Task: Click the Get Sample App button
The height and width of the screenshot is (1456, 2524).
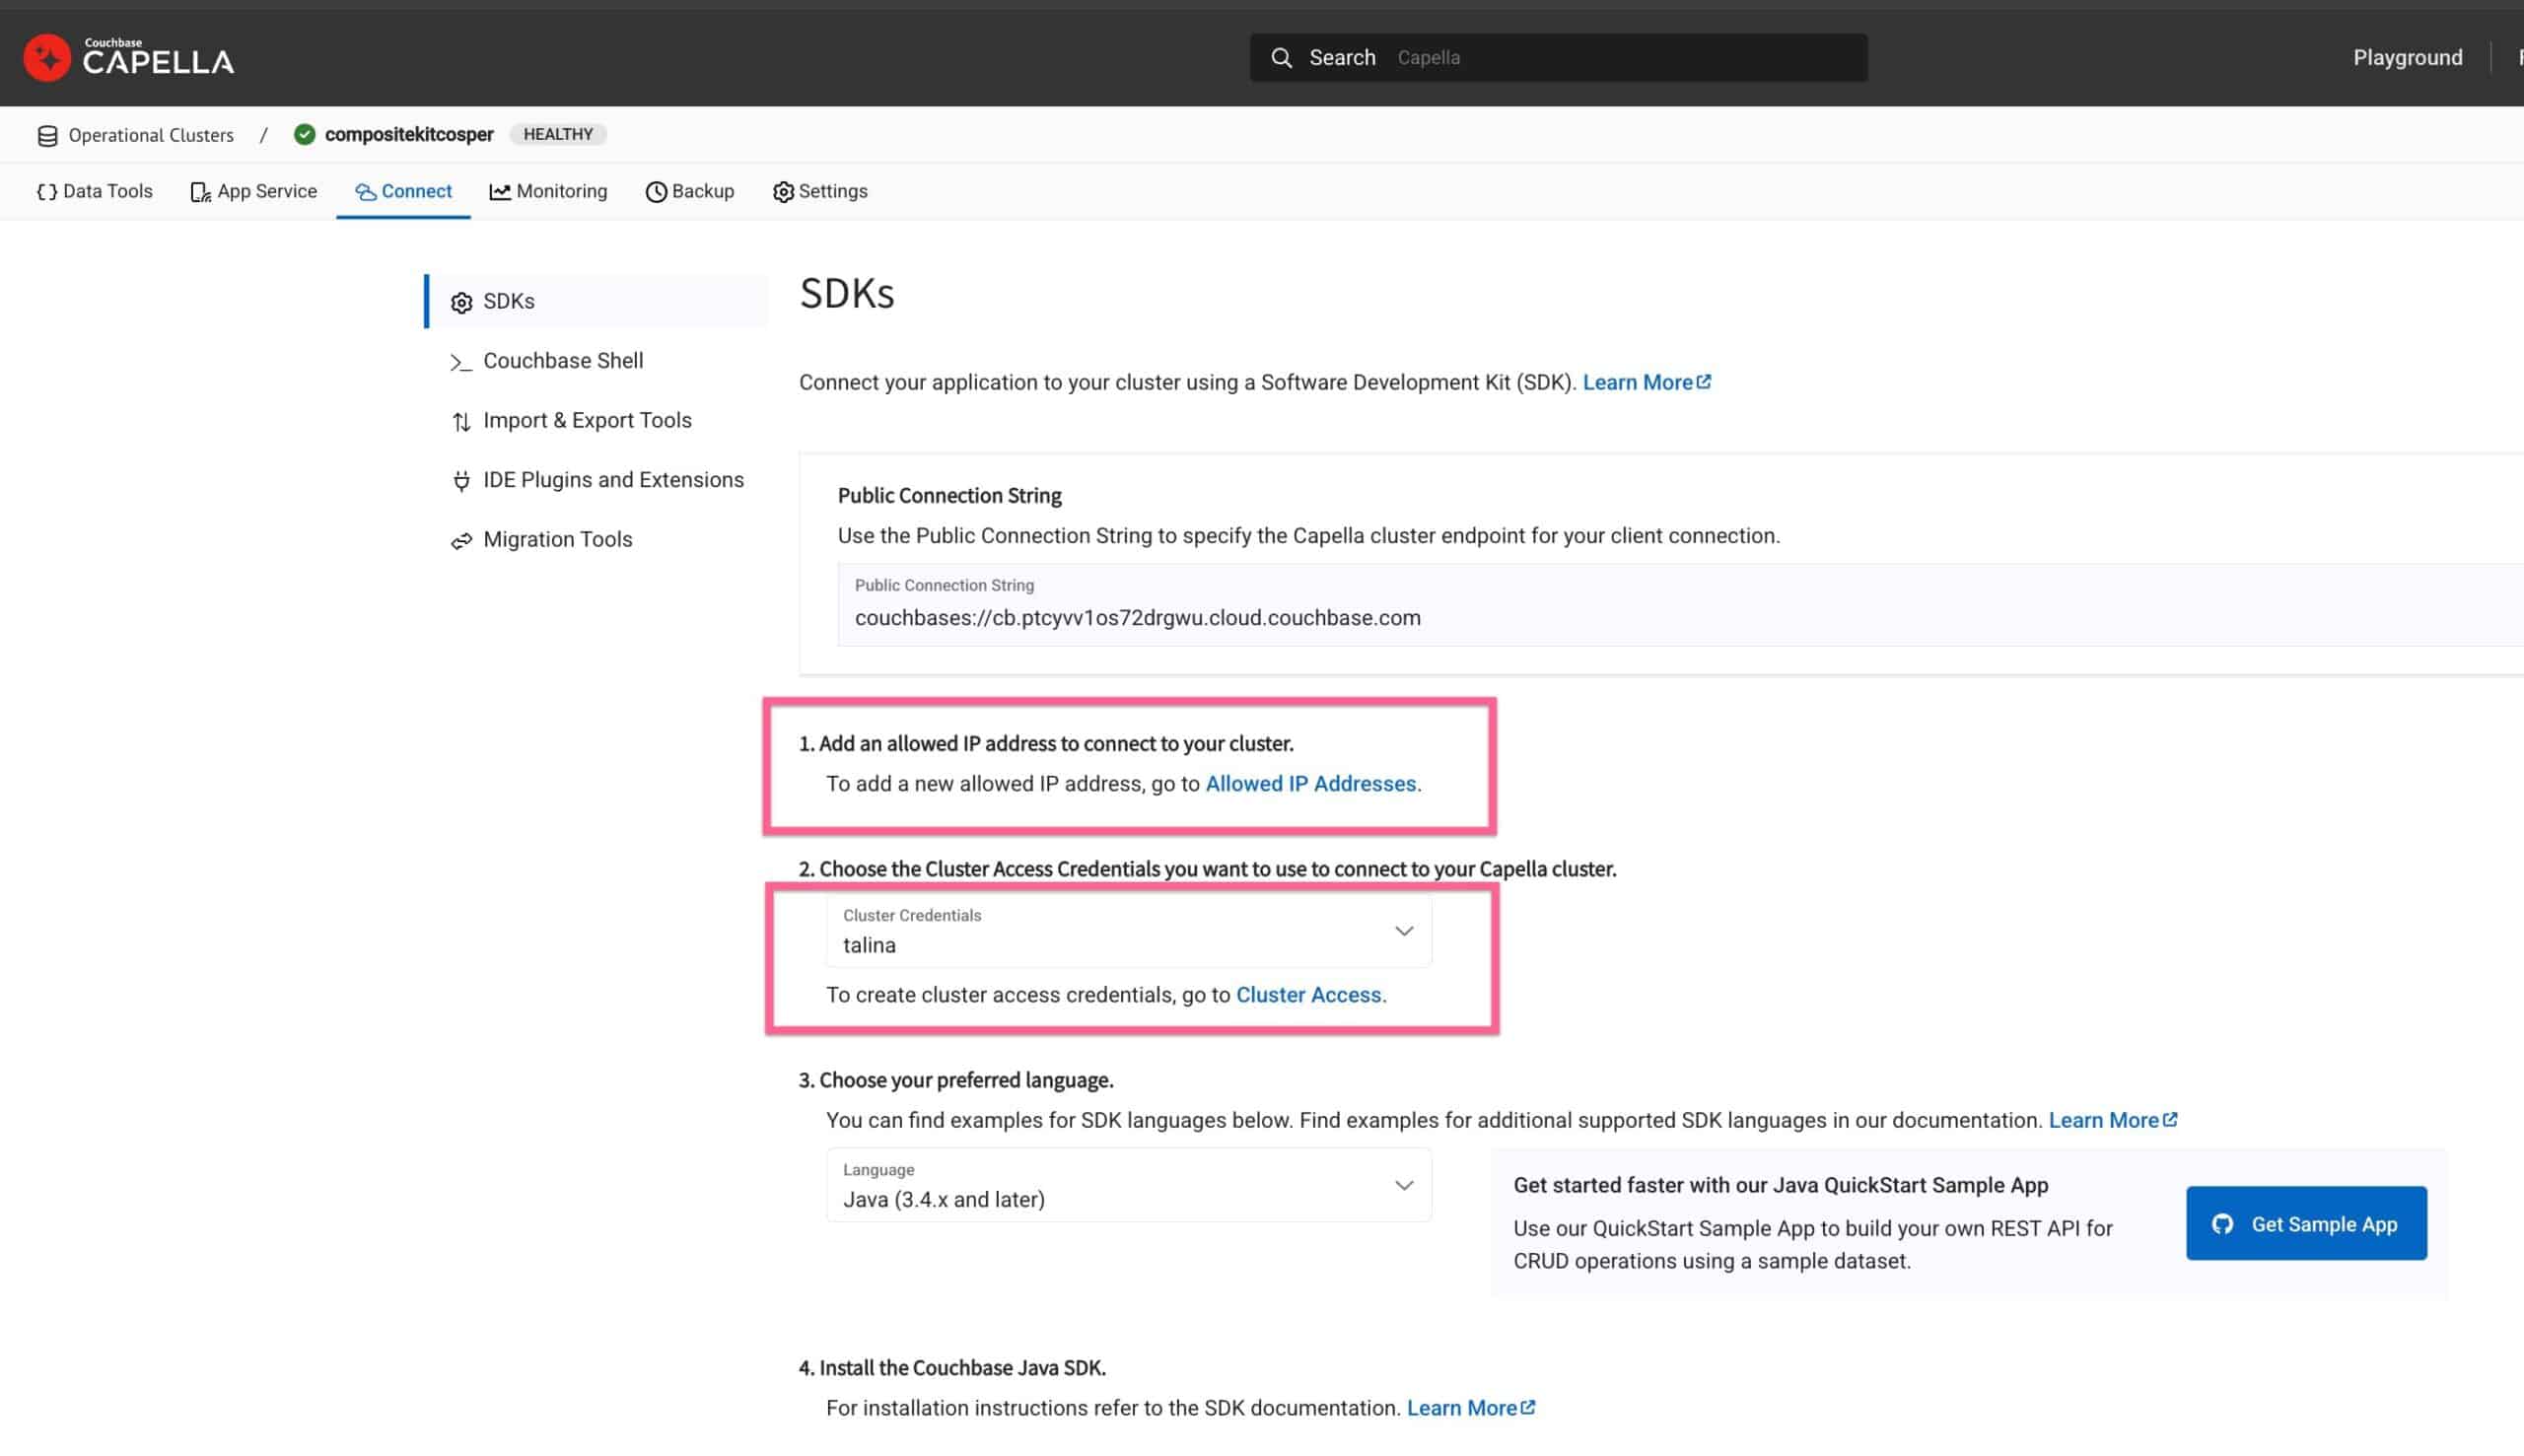Action: pos(2305,1224)
